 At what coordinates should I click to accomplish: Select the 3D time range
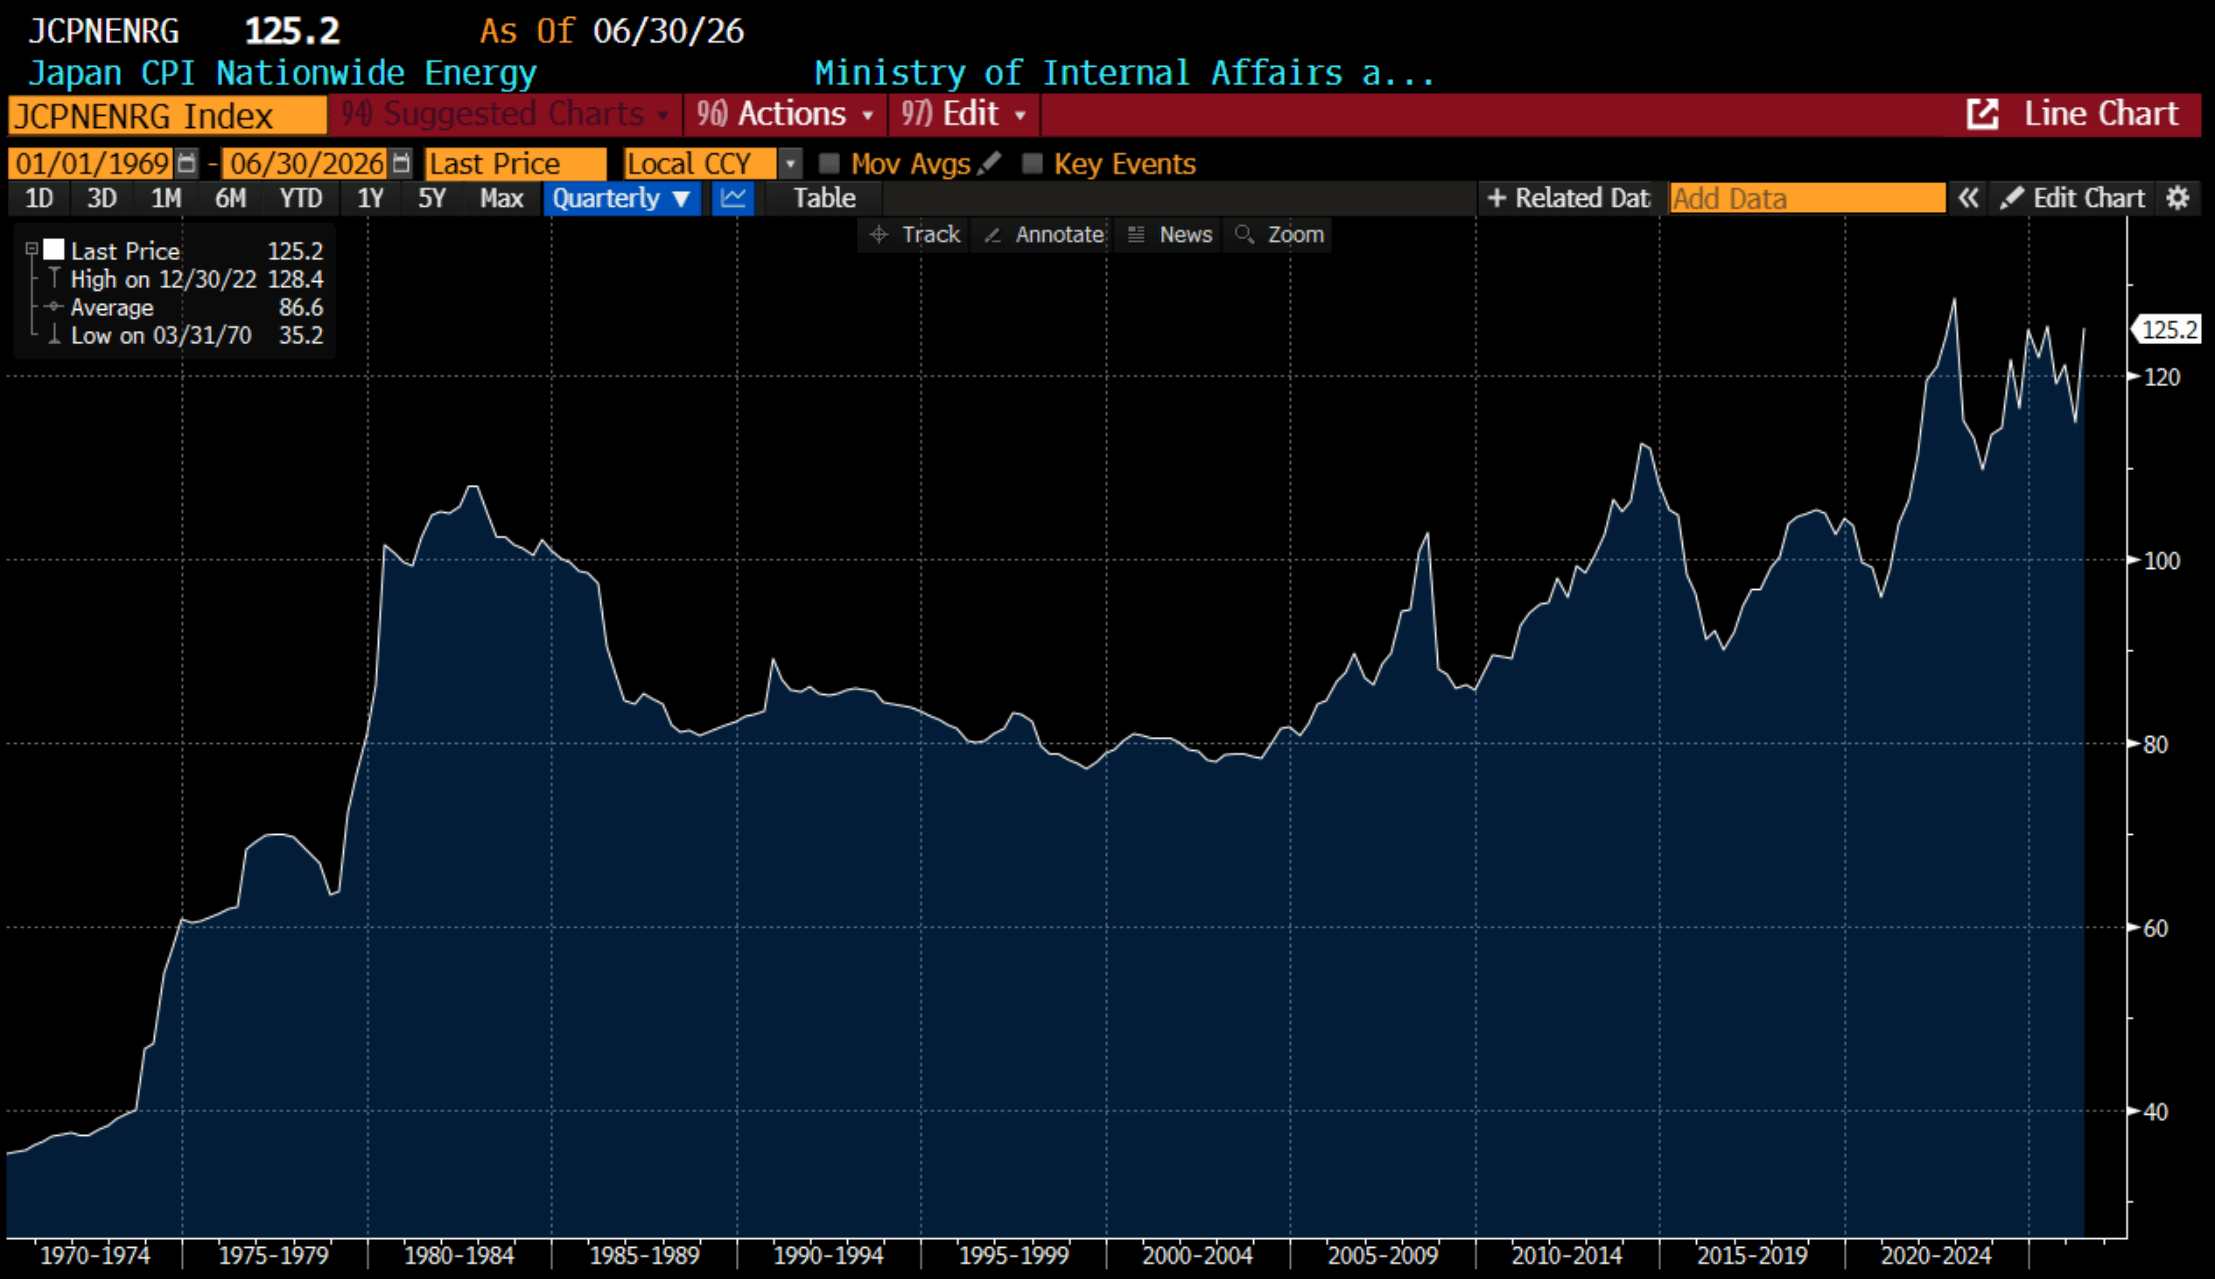[x=101, y=198]
